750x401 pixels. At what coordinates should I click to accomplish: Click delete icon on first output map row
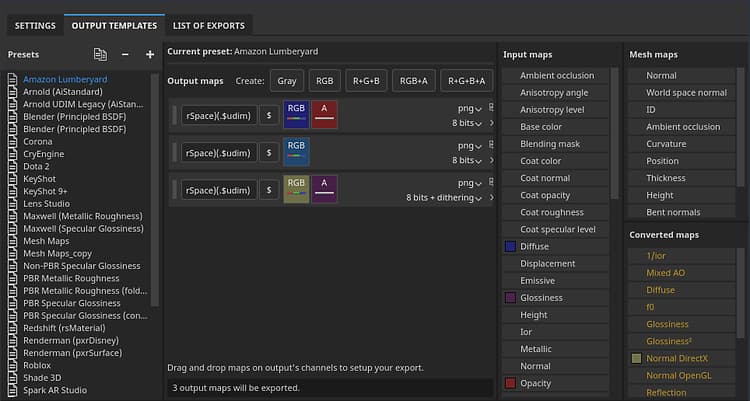489,107
